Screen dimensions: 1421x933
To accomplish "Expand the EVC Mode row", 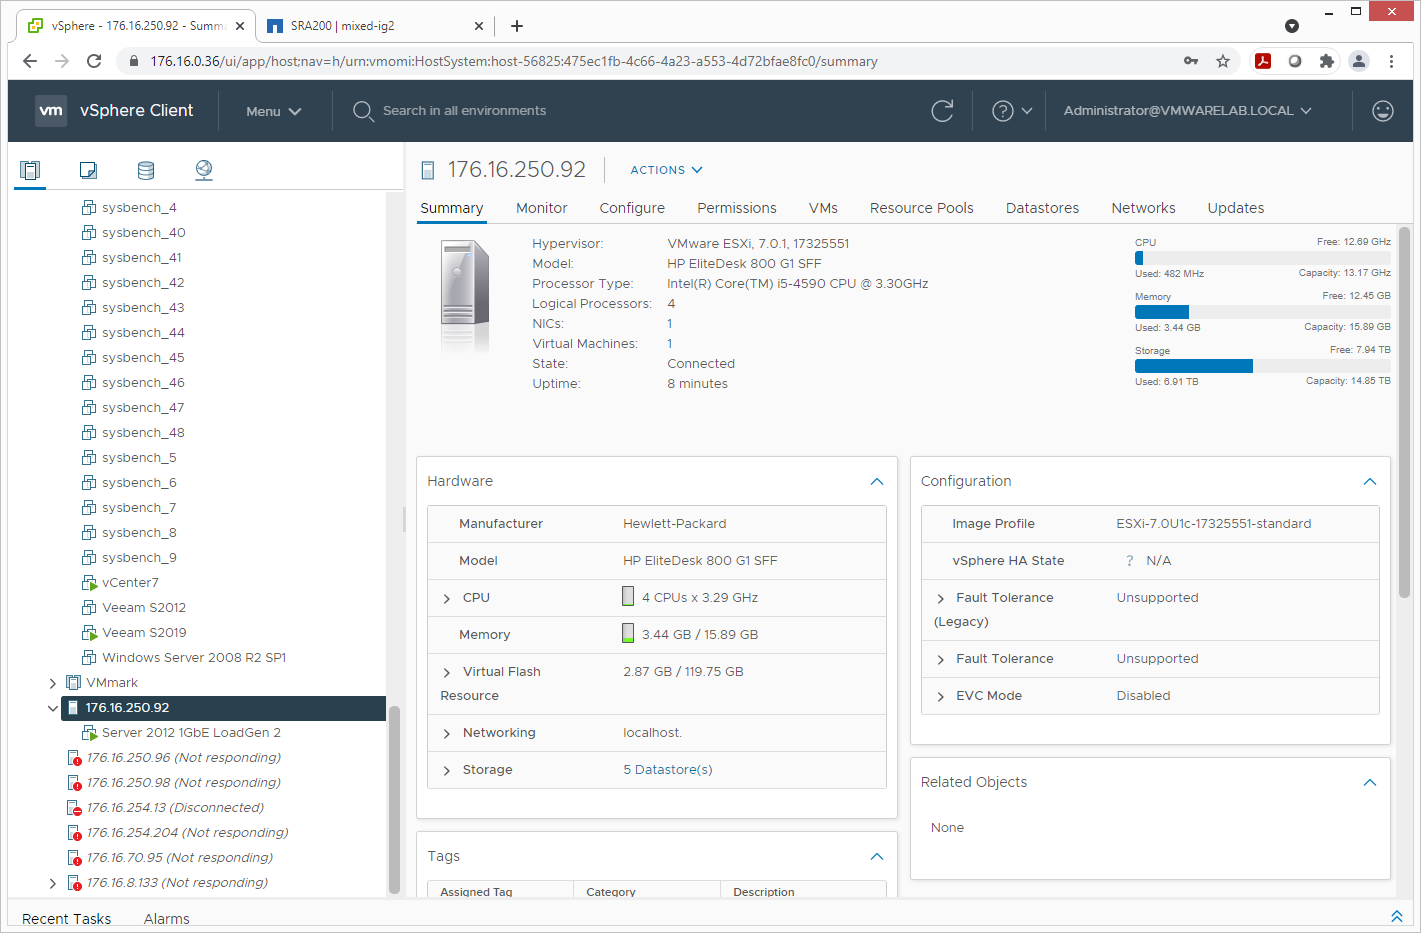I will [941, 696].
